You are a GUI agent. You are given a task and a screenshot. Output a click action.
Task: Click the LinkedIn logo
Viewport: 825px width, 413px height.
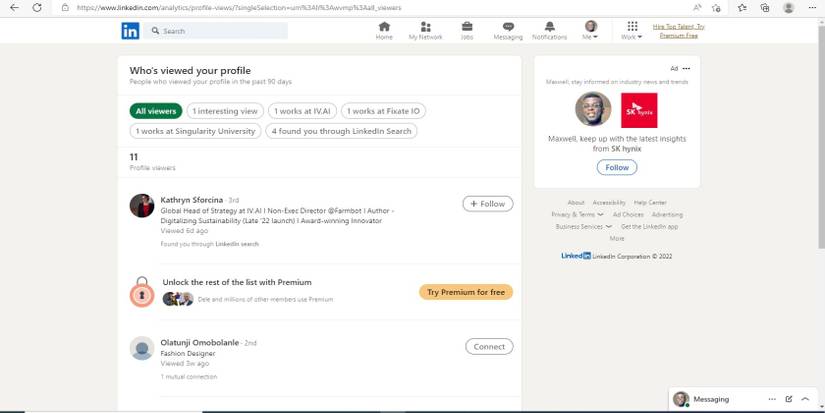pos(130,31)
